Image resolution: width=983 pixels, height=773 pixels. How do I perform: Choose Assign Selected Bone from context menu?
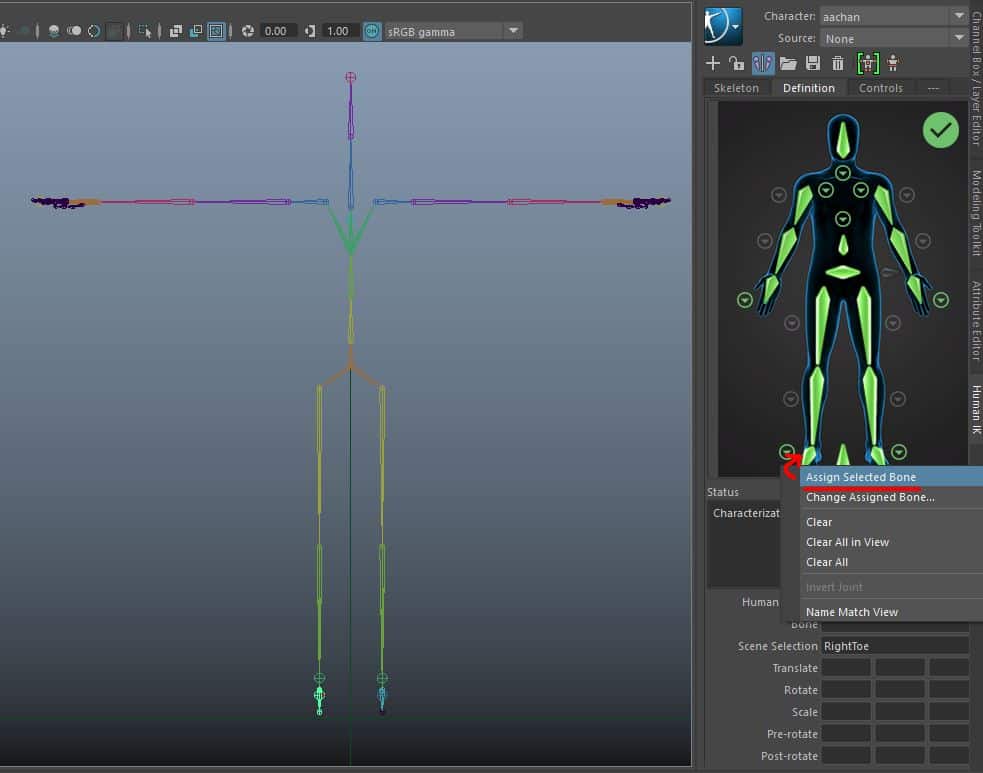tap(860, 477)
